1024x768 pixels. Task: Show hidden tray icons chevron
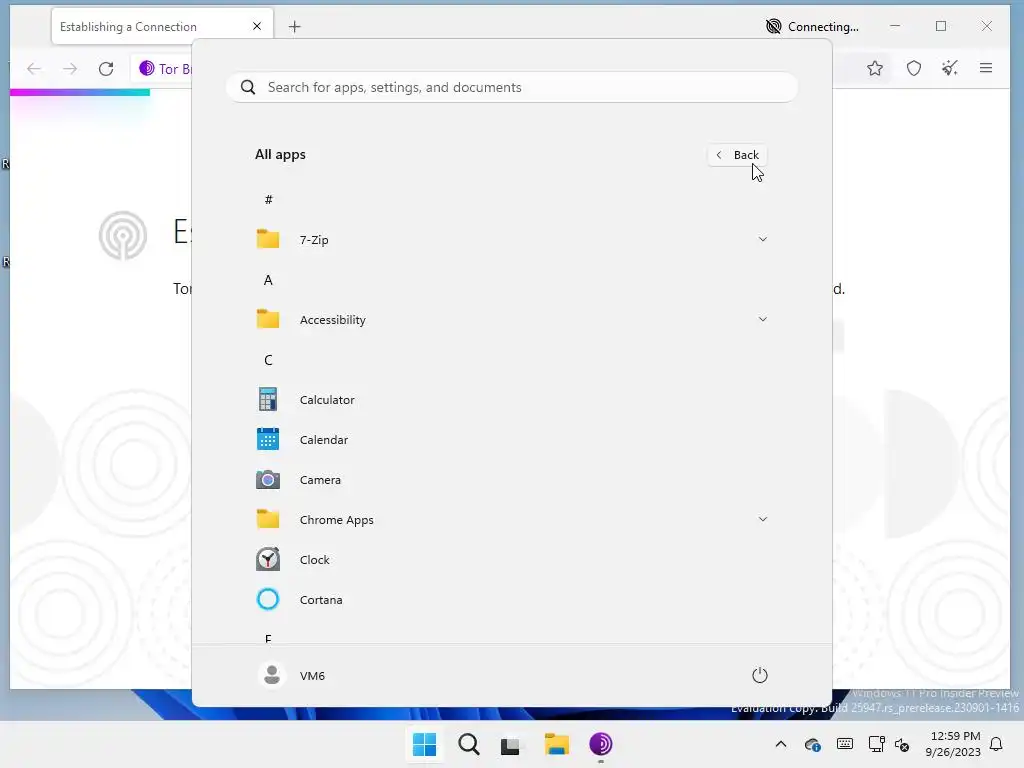780,744
